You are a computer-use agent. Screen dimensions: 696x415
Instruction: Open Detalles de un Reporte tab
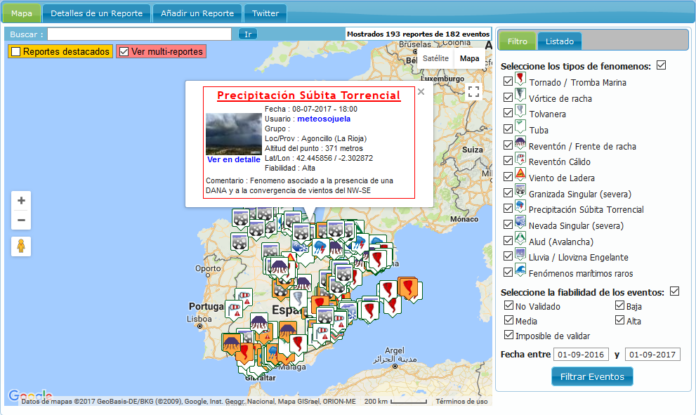(x=96, y=13)
